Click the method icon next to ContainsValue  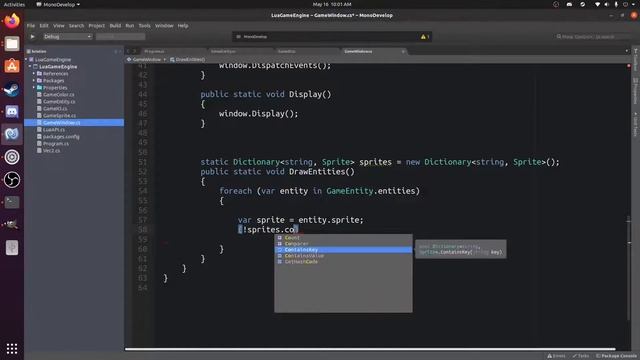point(280,256)
